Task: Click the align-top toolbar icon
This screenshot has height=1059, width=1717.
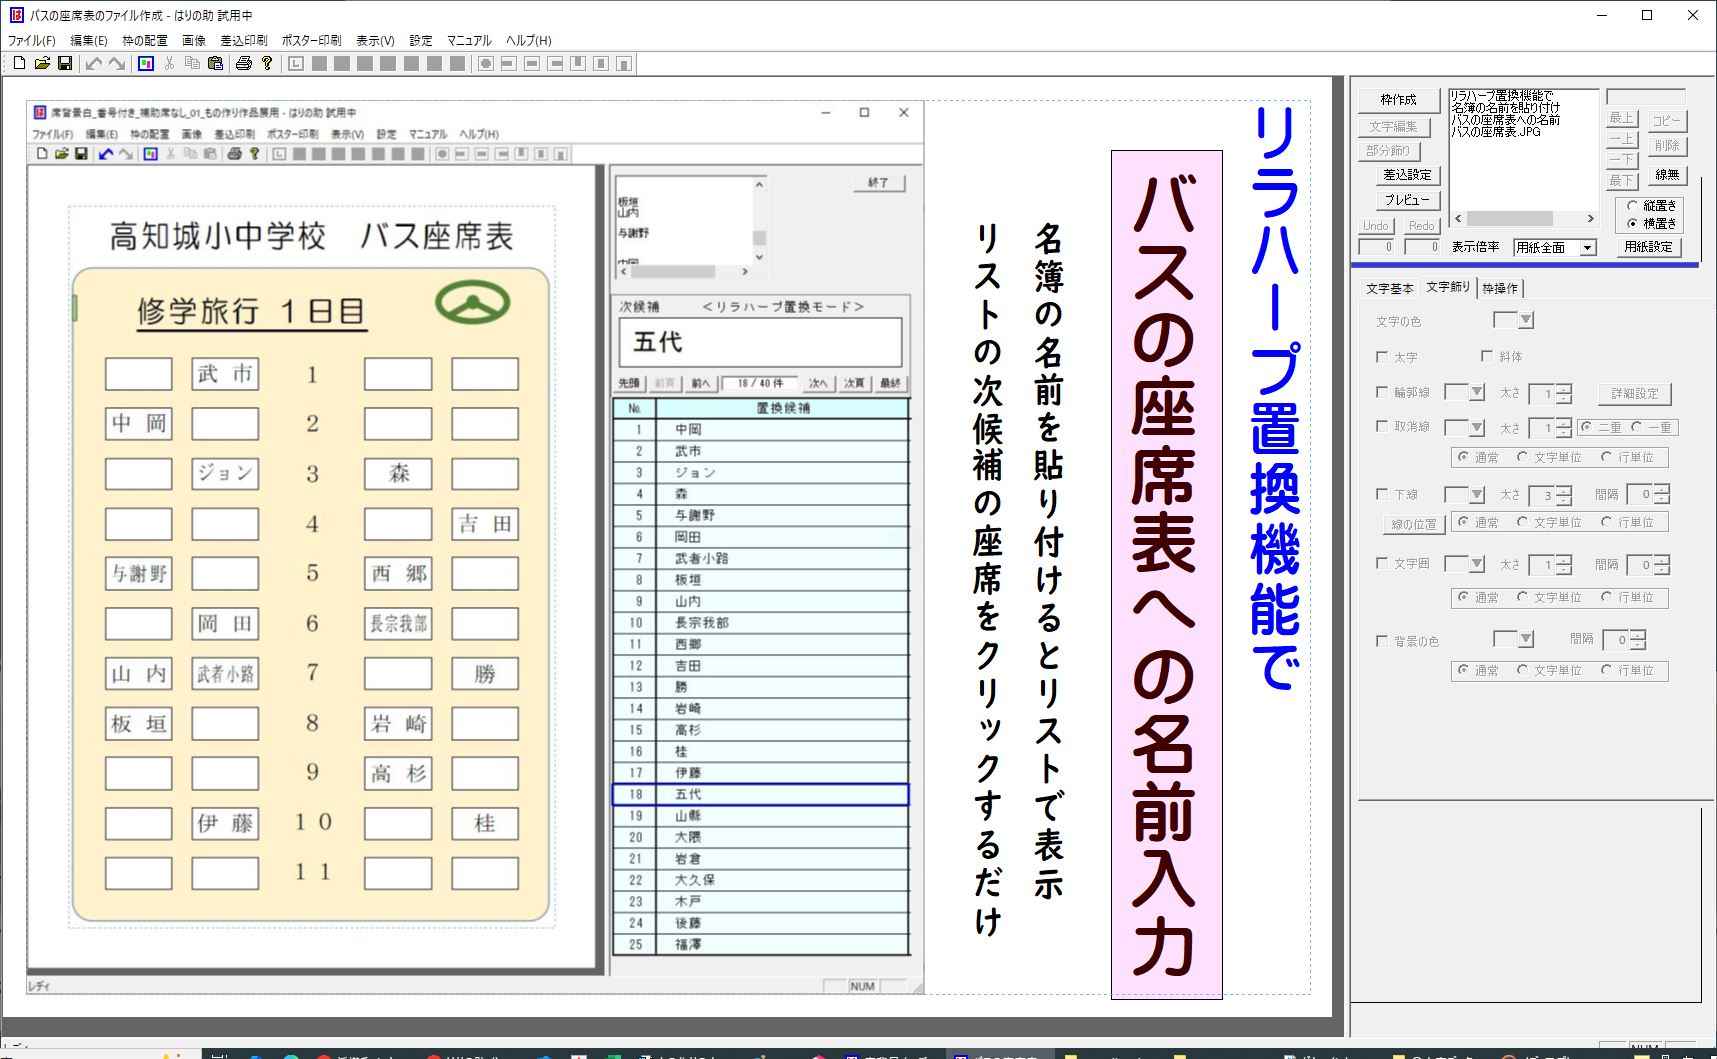Action: (x=578, y=64)
